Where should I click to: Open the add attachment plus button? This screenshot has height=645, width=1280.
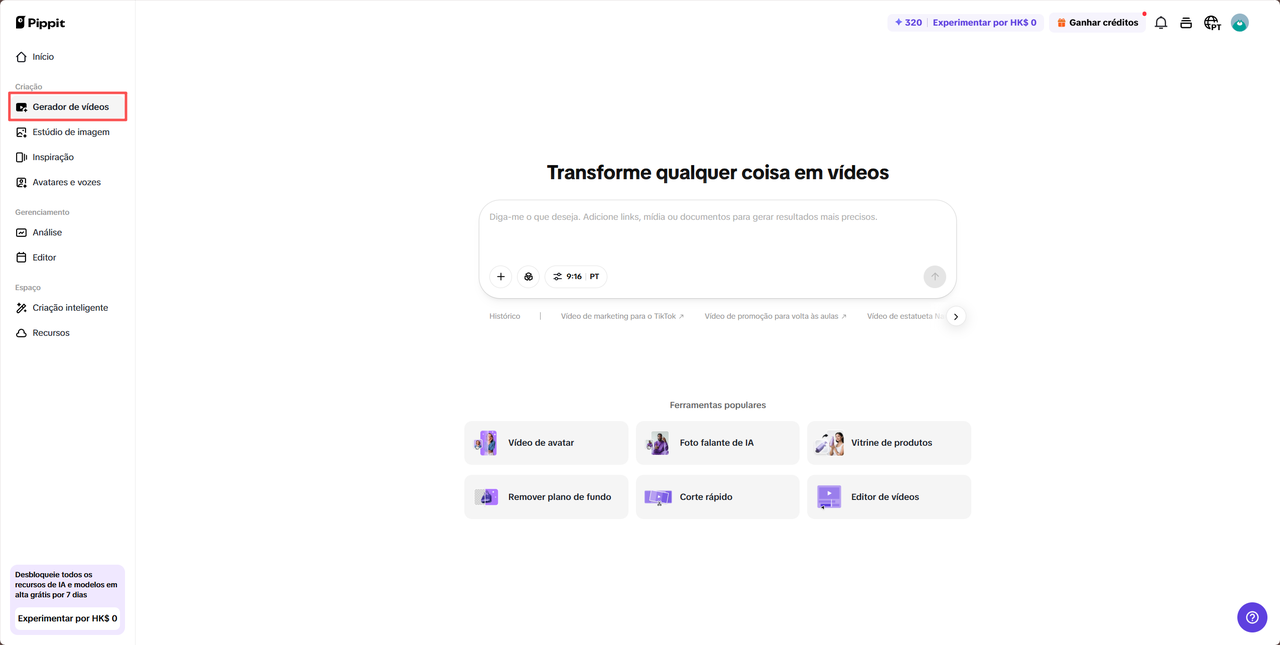tap(500, 276)
